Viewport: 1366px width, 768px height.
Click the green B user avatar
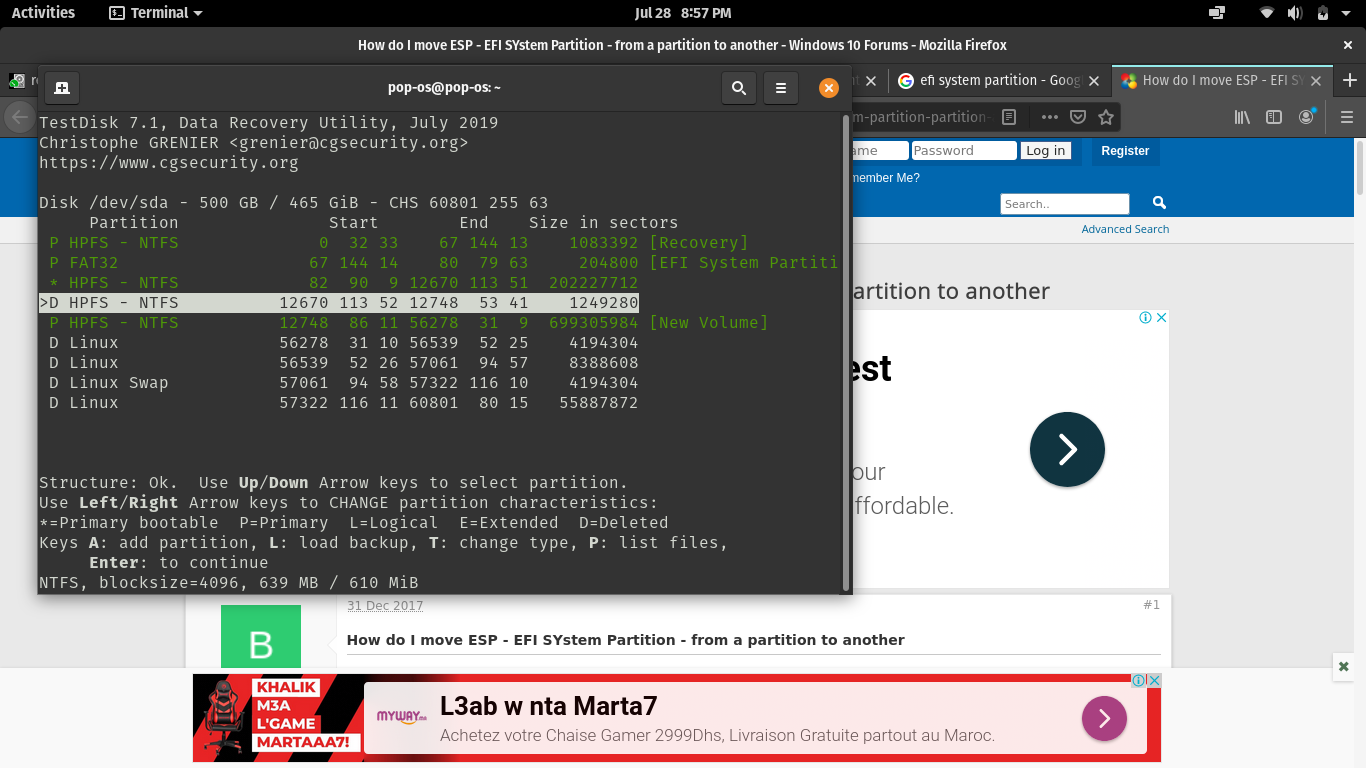pos(261,636)
